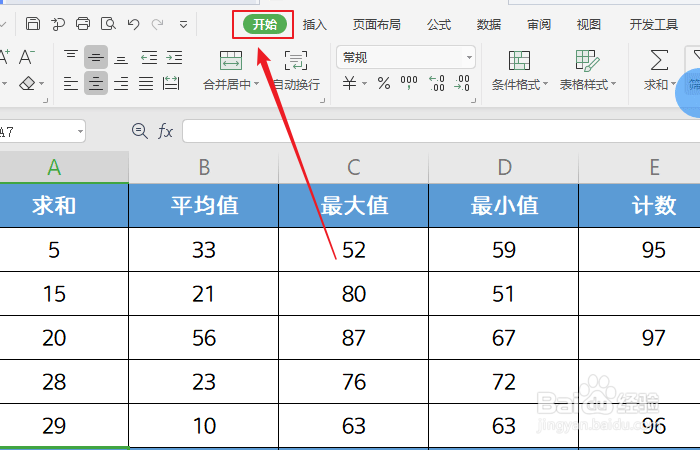The width and height of the screenshot is (700, 450).
Task: Open the alignment group dialog launcher
Action: [322, 101]
